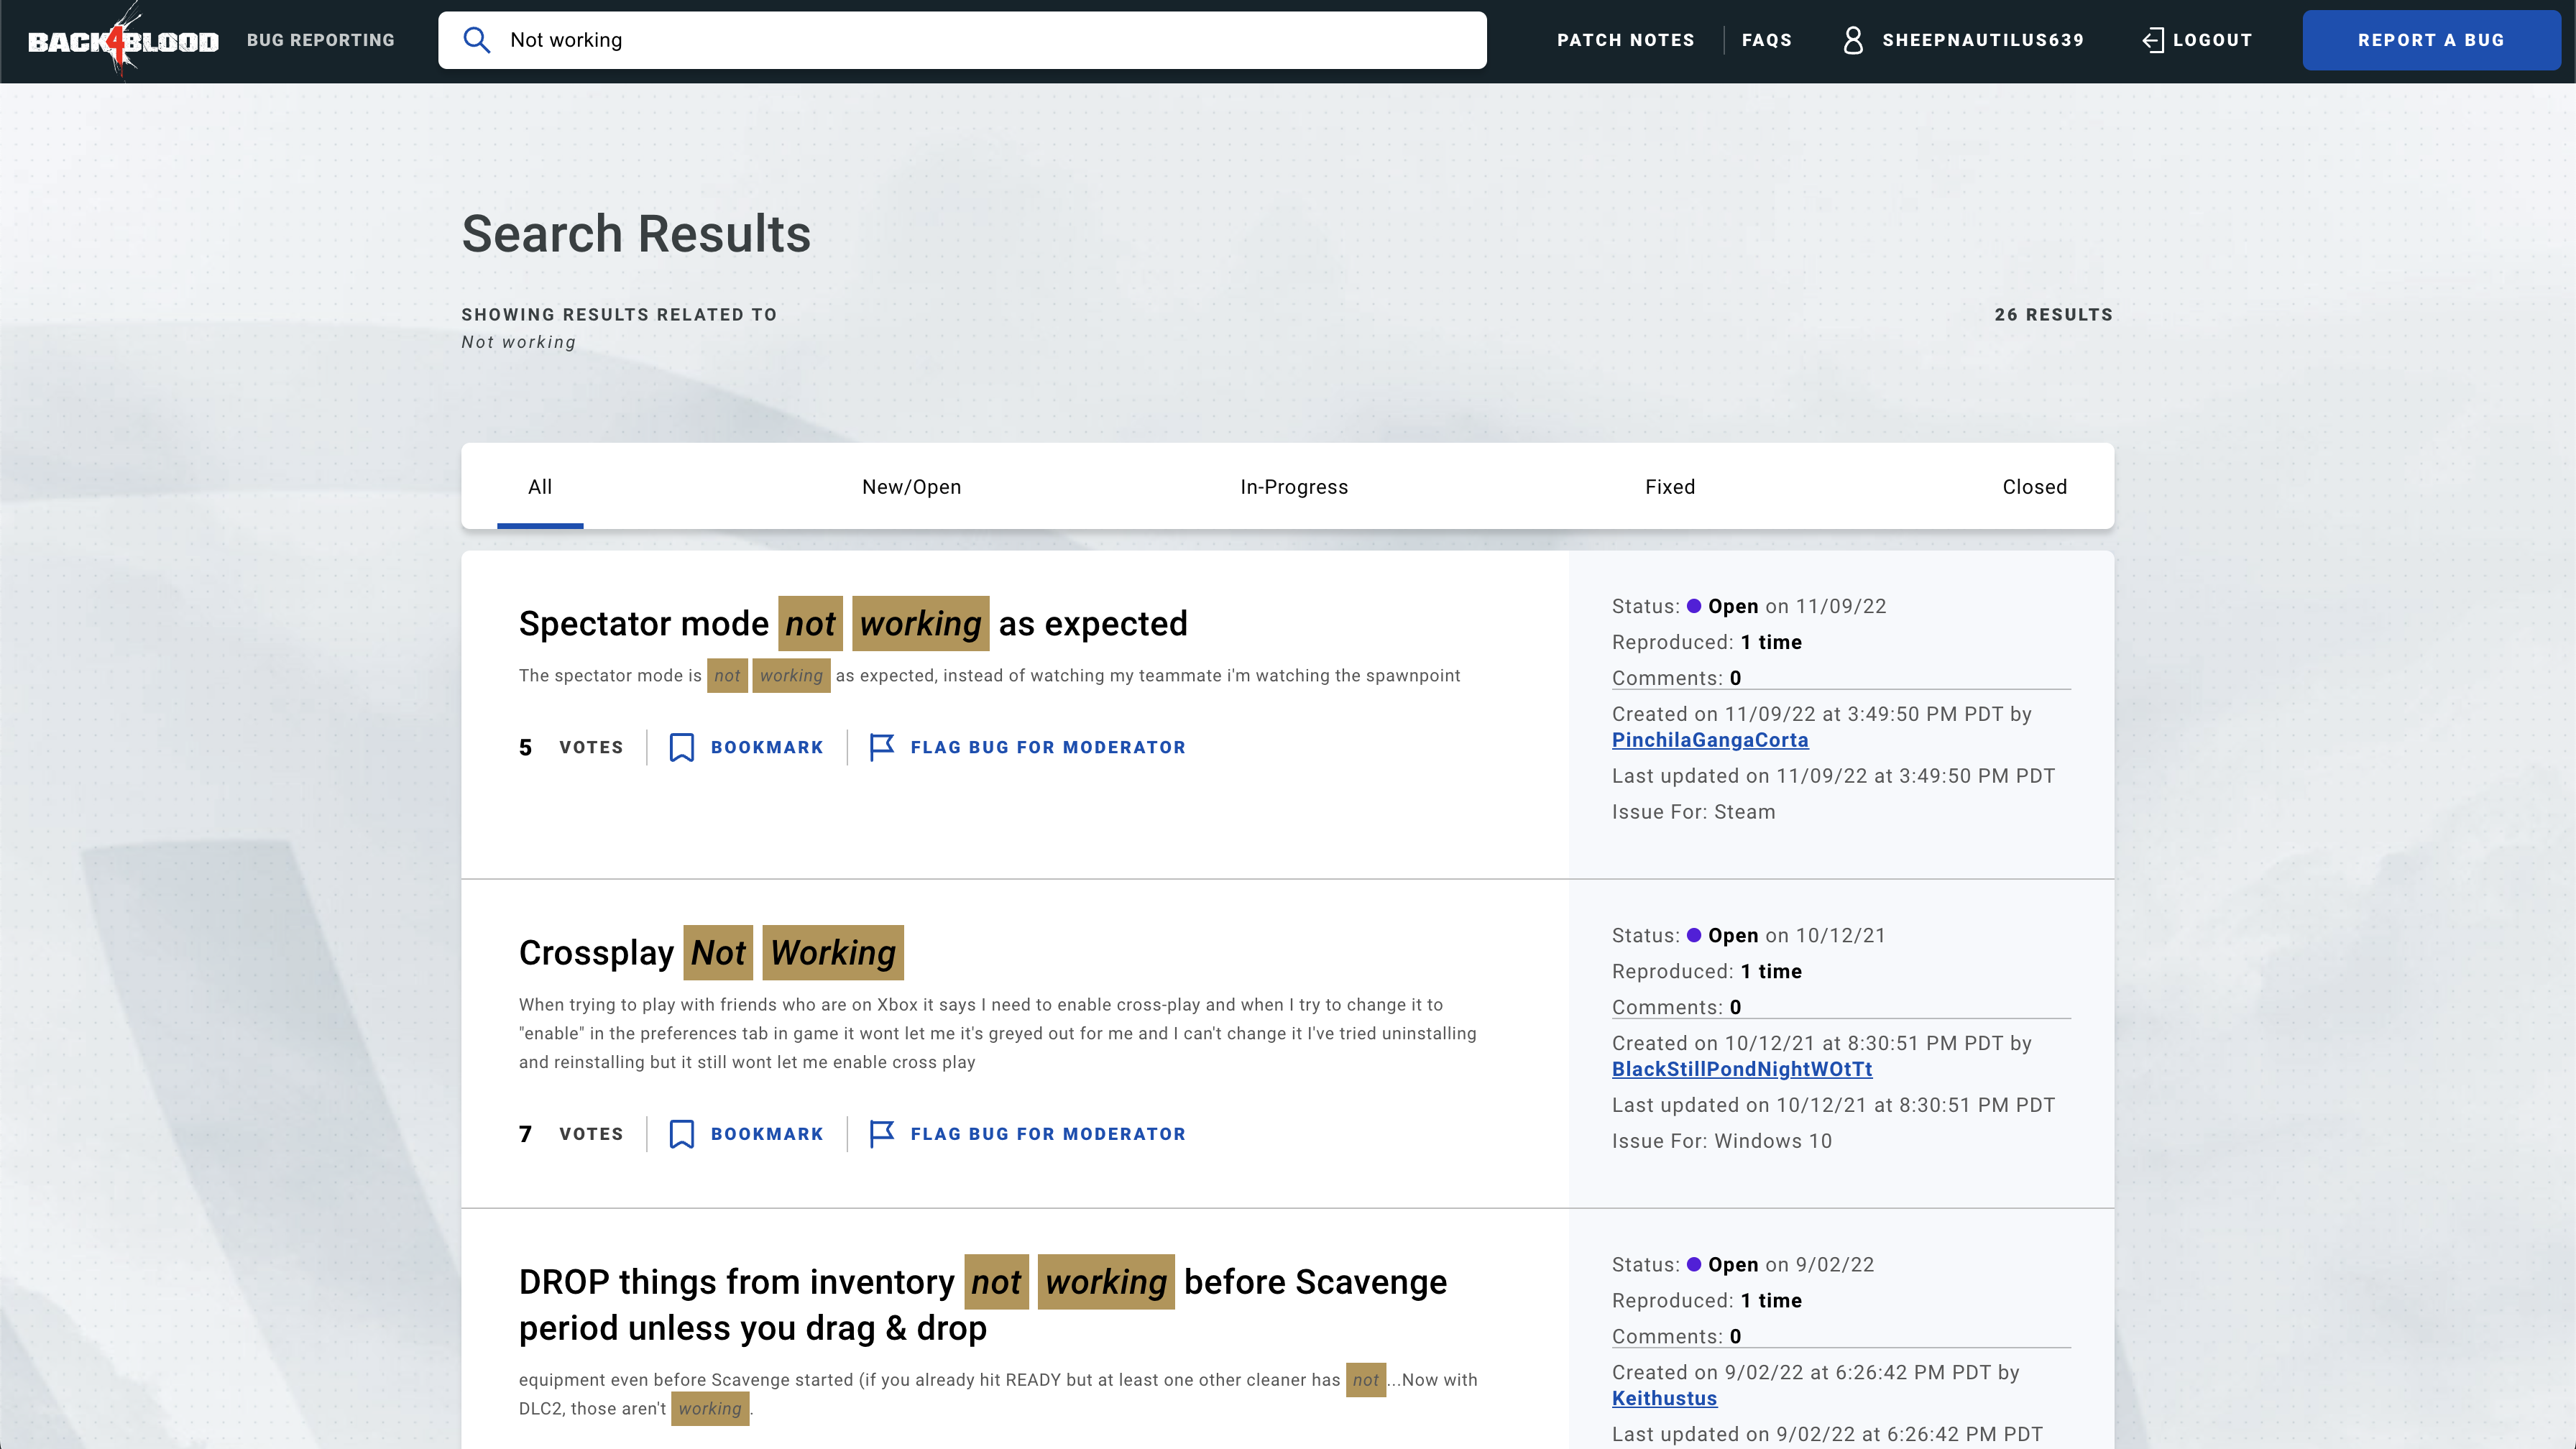2576x1449 pixels.
Task: Flag Crossplay bug for moderator
Action: click(x=1027, y=1134)
